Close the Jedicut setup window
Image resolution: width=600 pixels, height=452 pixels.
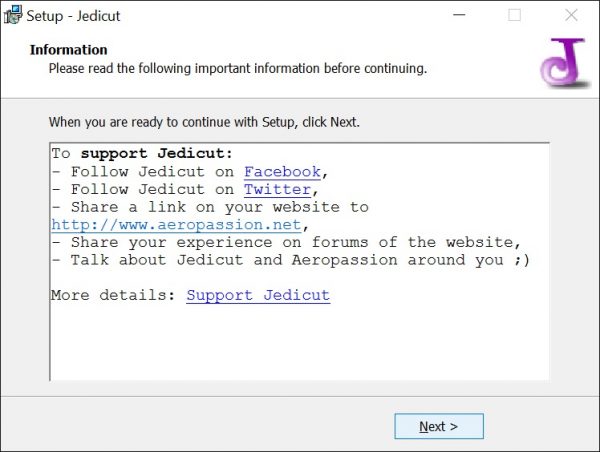(x=571, y=15)
